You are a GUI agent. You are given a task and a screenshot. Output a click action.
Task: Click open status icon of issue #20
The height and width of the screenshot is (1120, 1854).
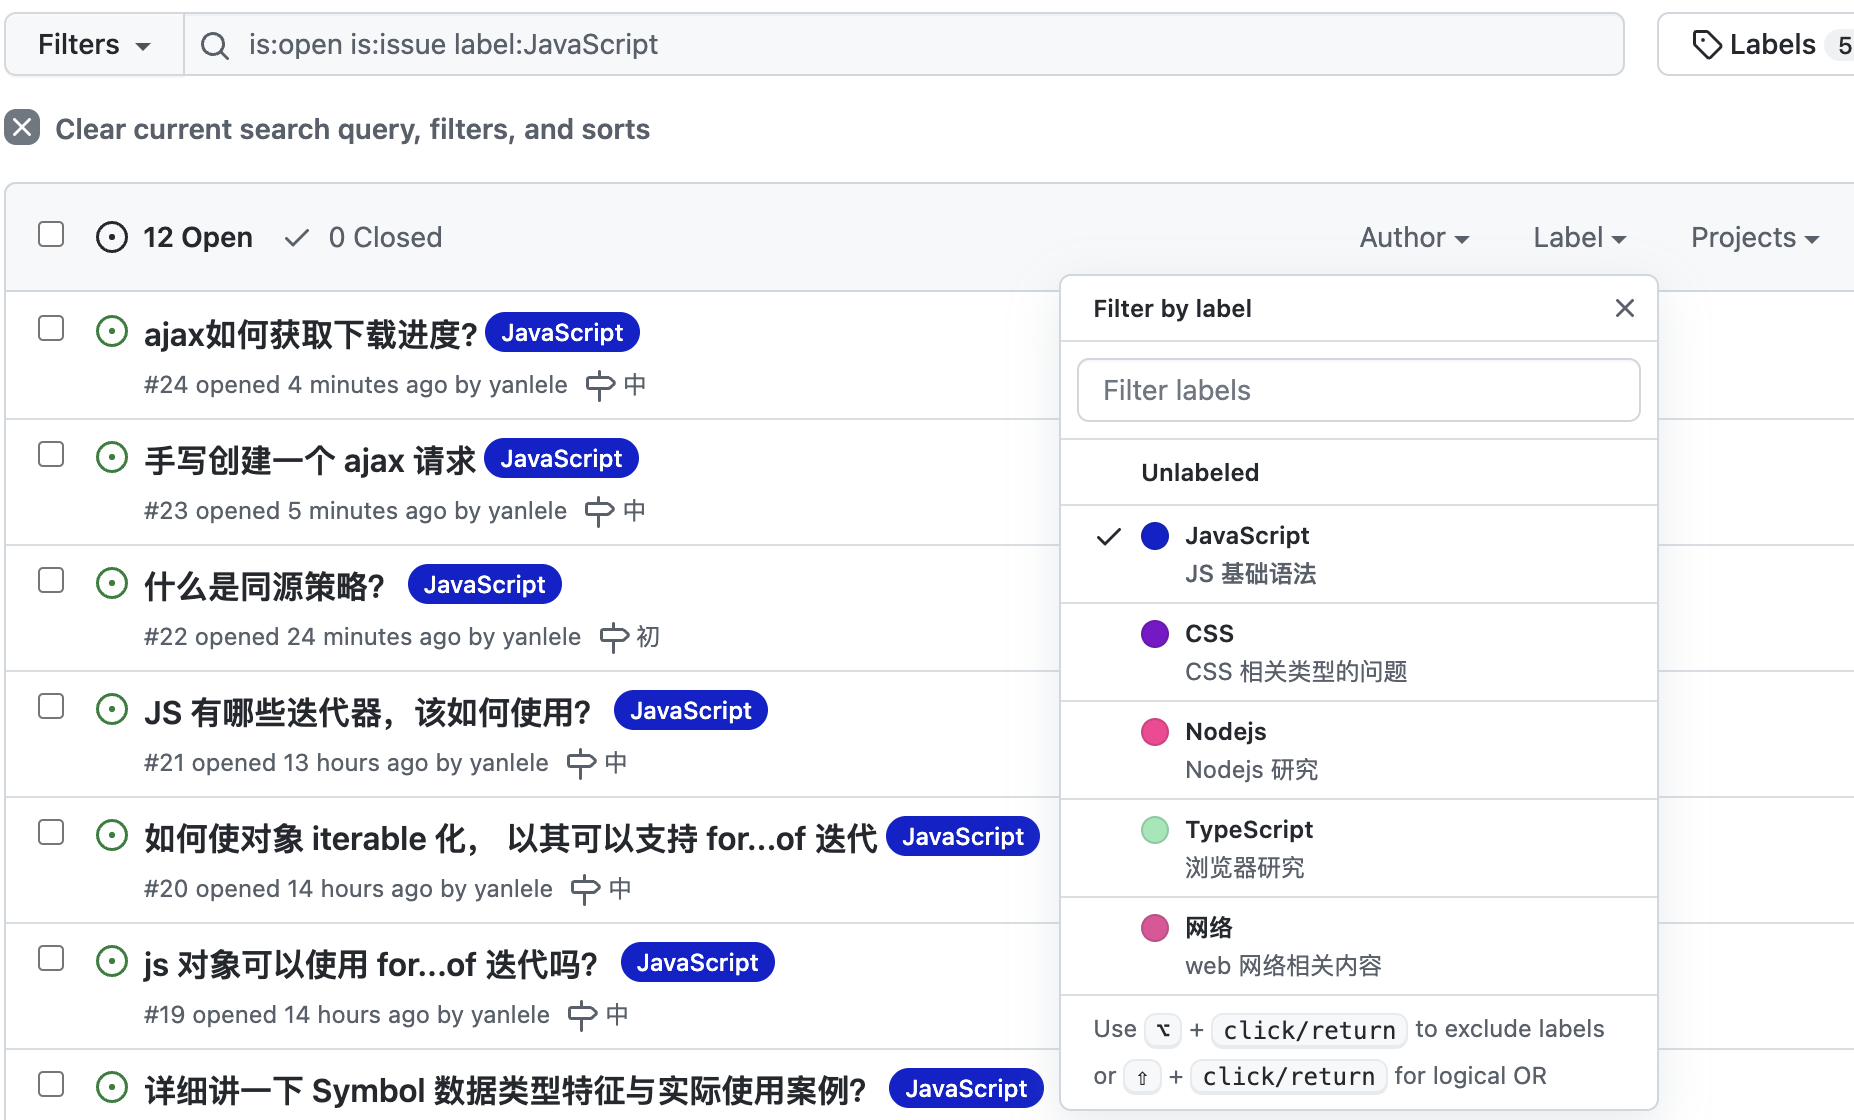[x=112, y=835]
